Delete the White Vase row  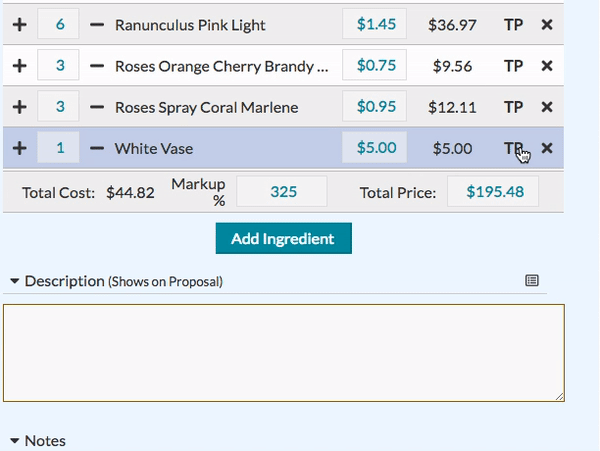[x=547, y=148]
